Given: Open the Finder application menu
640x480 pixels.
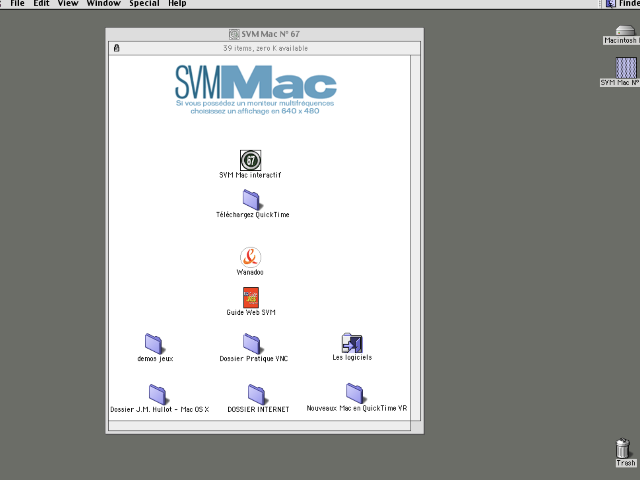Looking at the screenshot, I should tap(622, 4).
